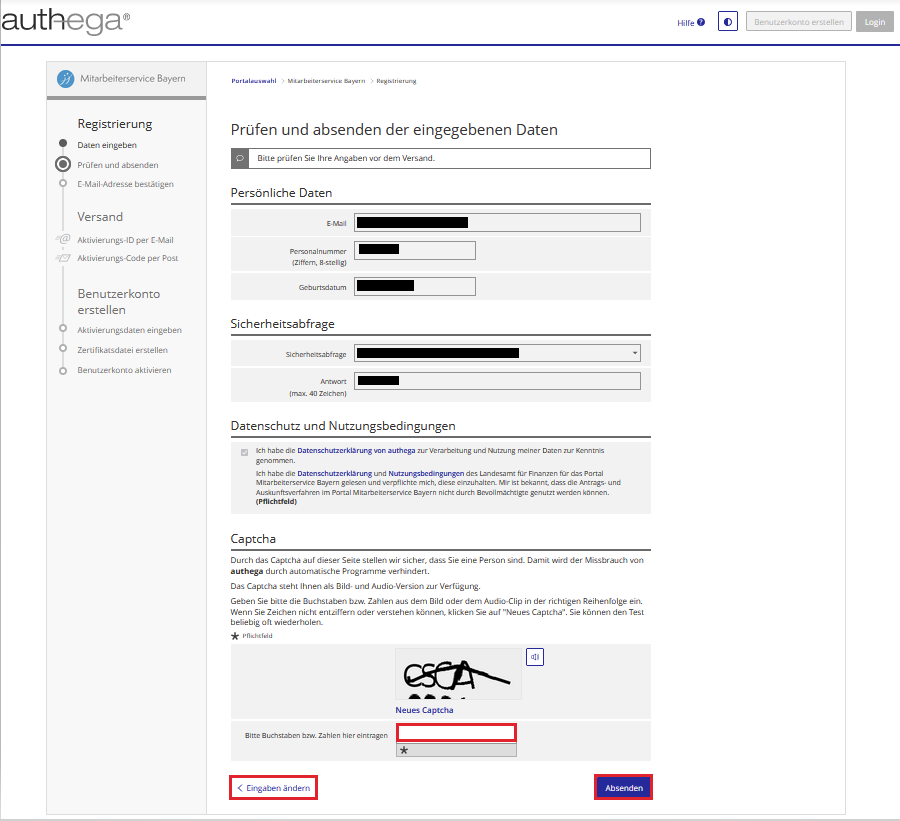Click the speech bubble hint icon

[x=240, y=158]
